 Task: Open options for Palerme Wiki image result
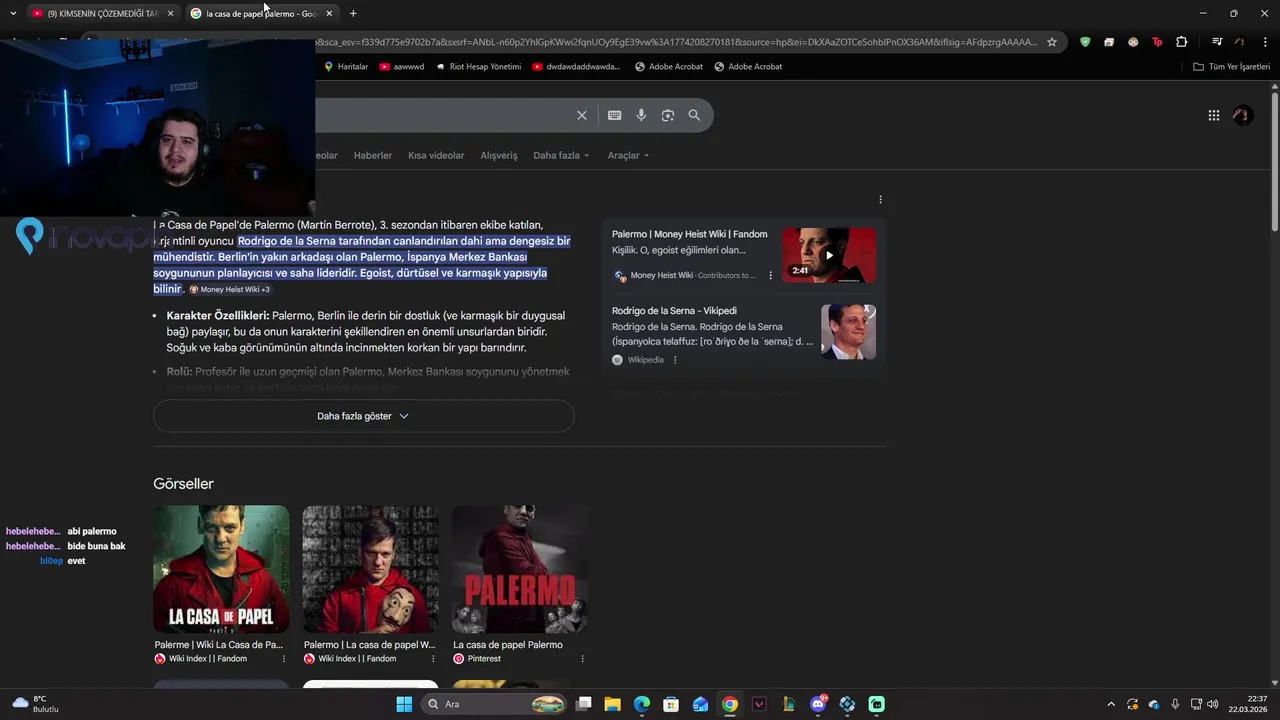(x=284, y=659)
